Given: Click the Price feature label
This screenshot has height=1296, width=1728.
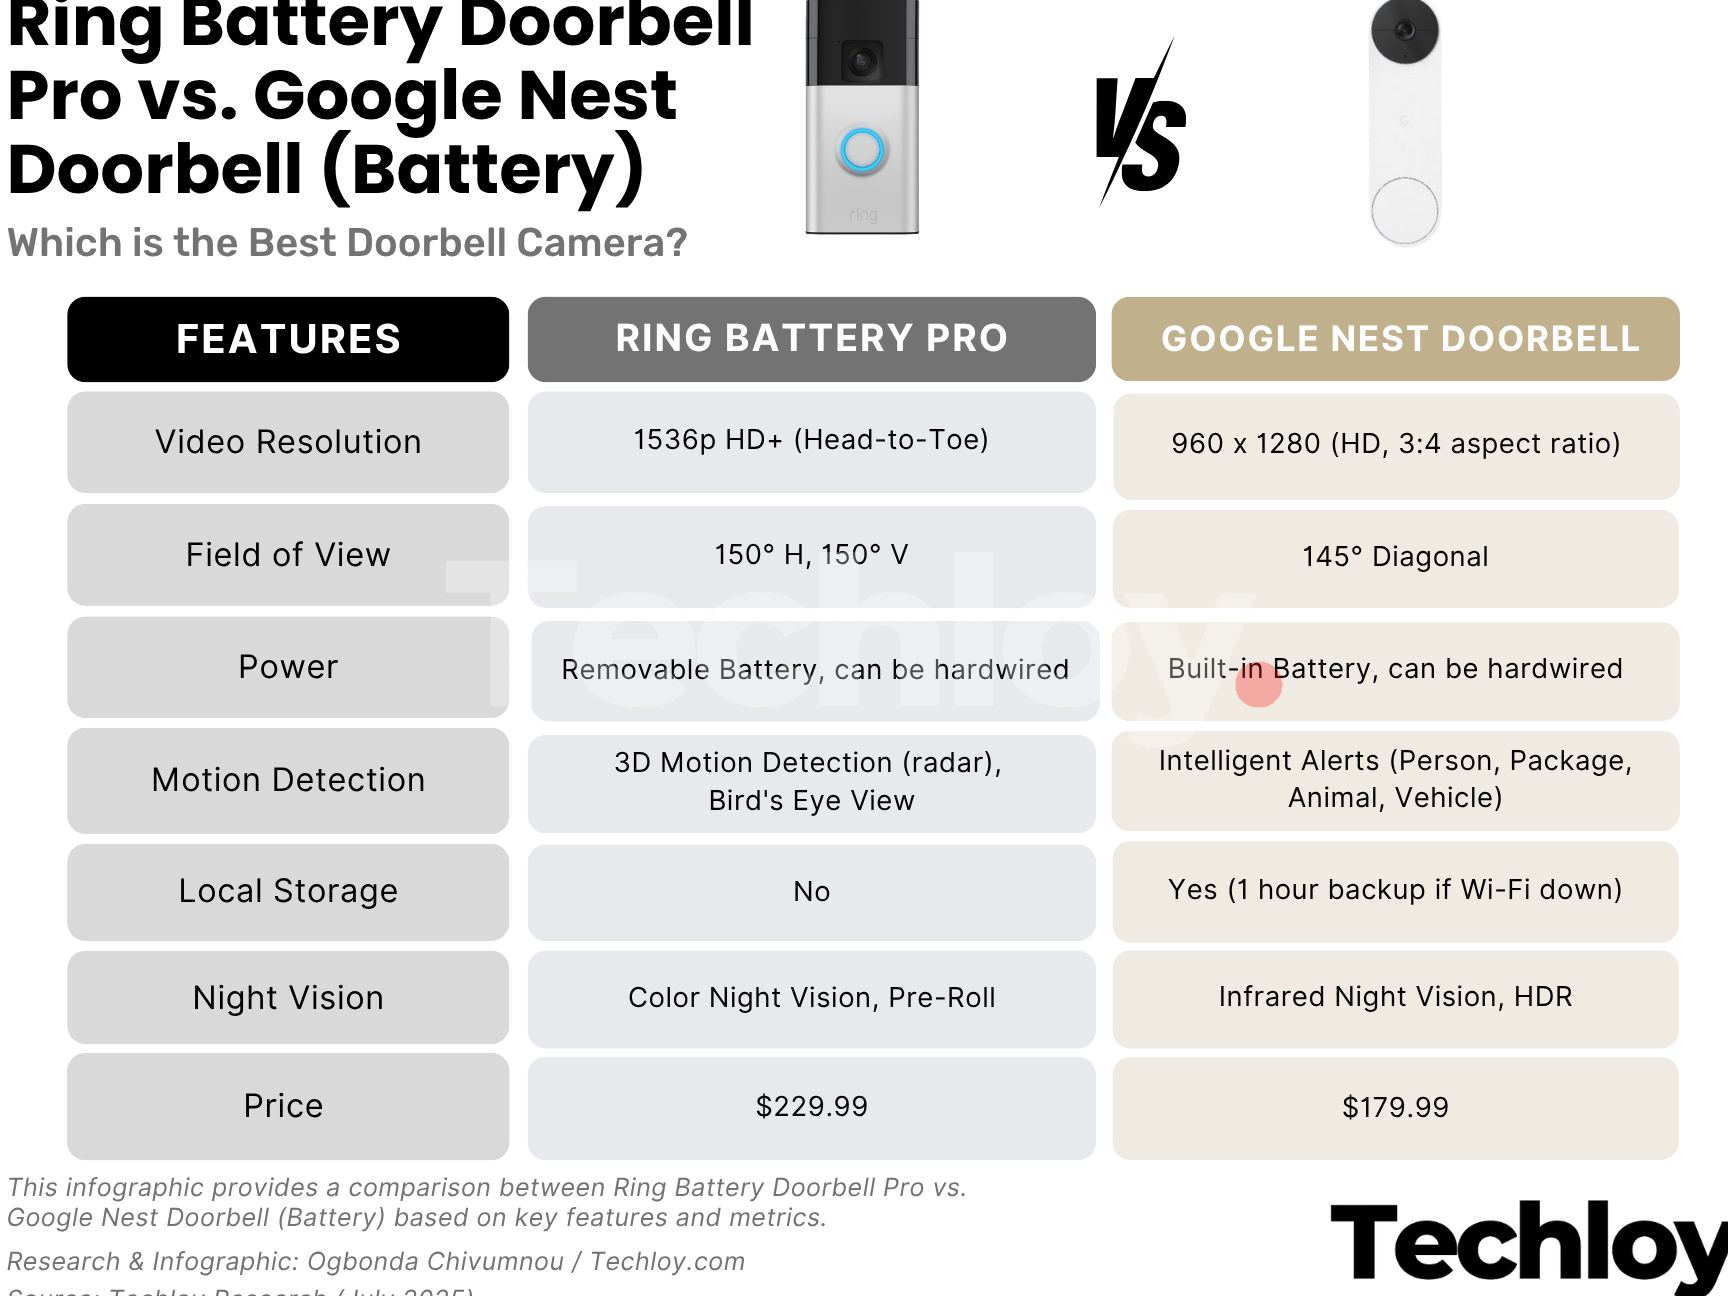Looking at the screenshot, I should tap(284, 1106).
